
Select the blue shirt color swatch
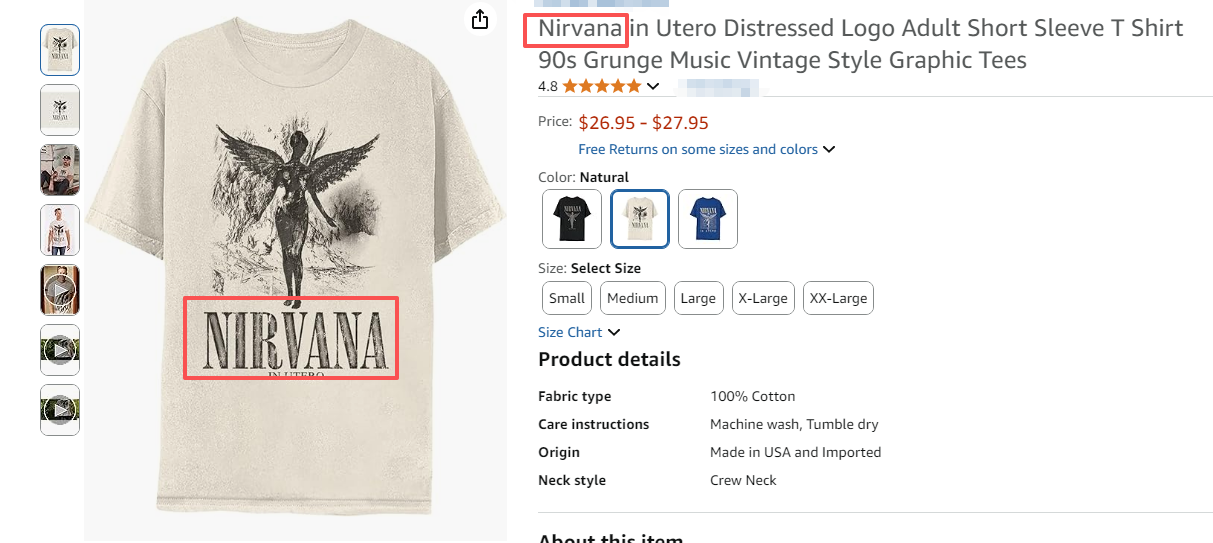point(708,219)
